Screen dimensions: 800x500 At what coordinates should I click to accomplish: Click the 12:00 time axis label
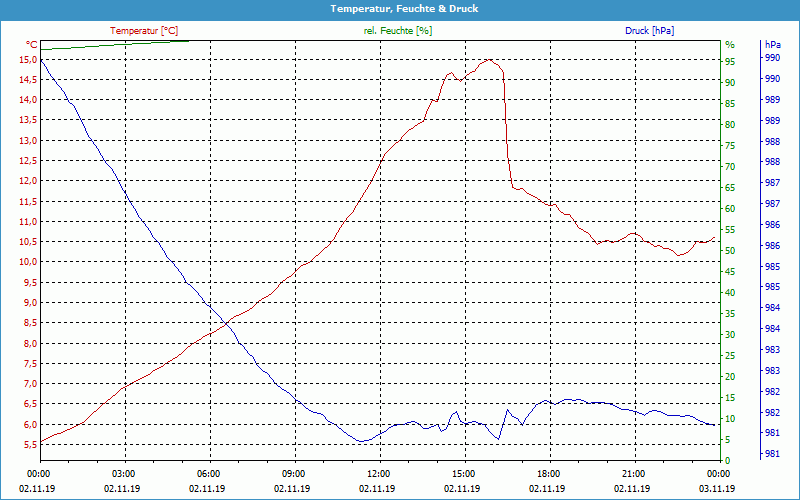click(x=379, y=473)
